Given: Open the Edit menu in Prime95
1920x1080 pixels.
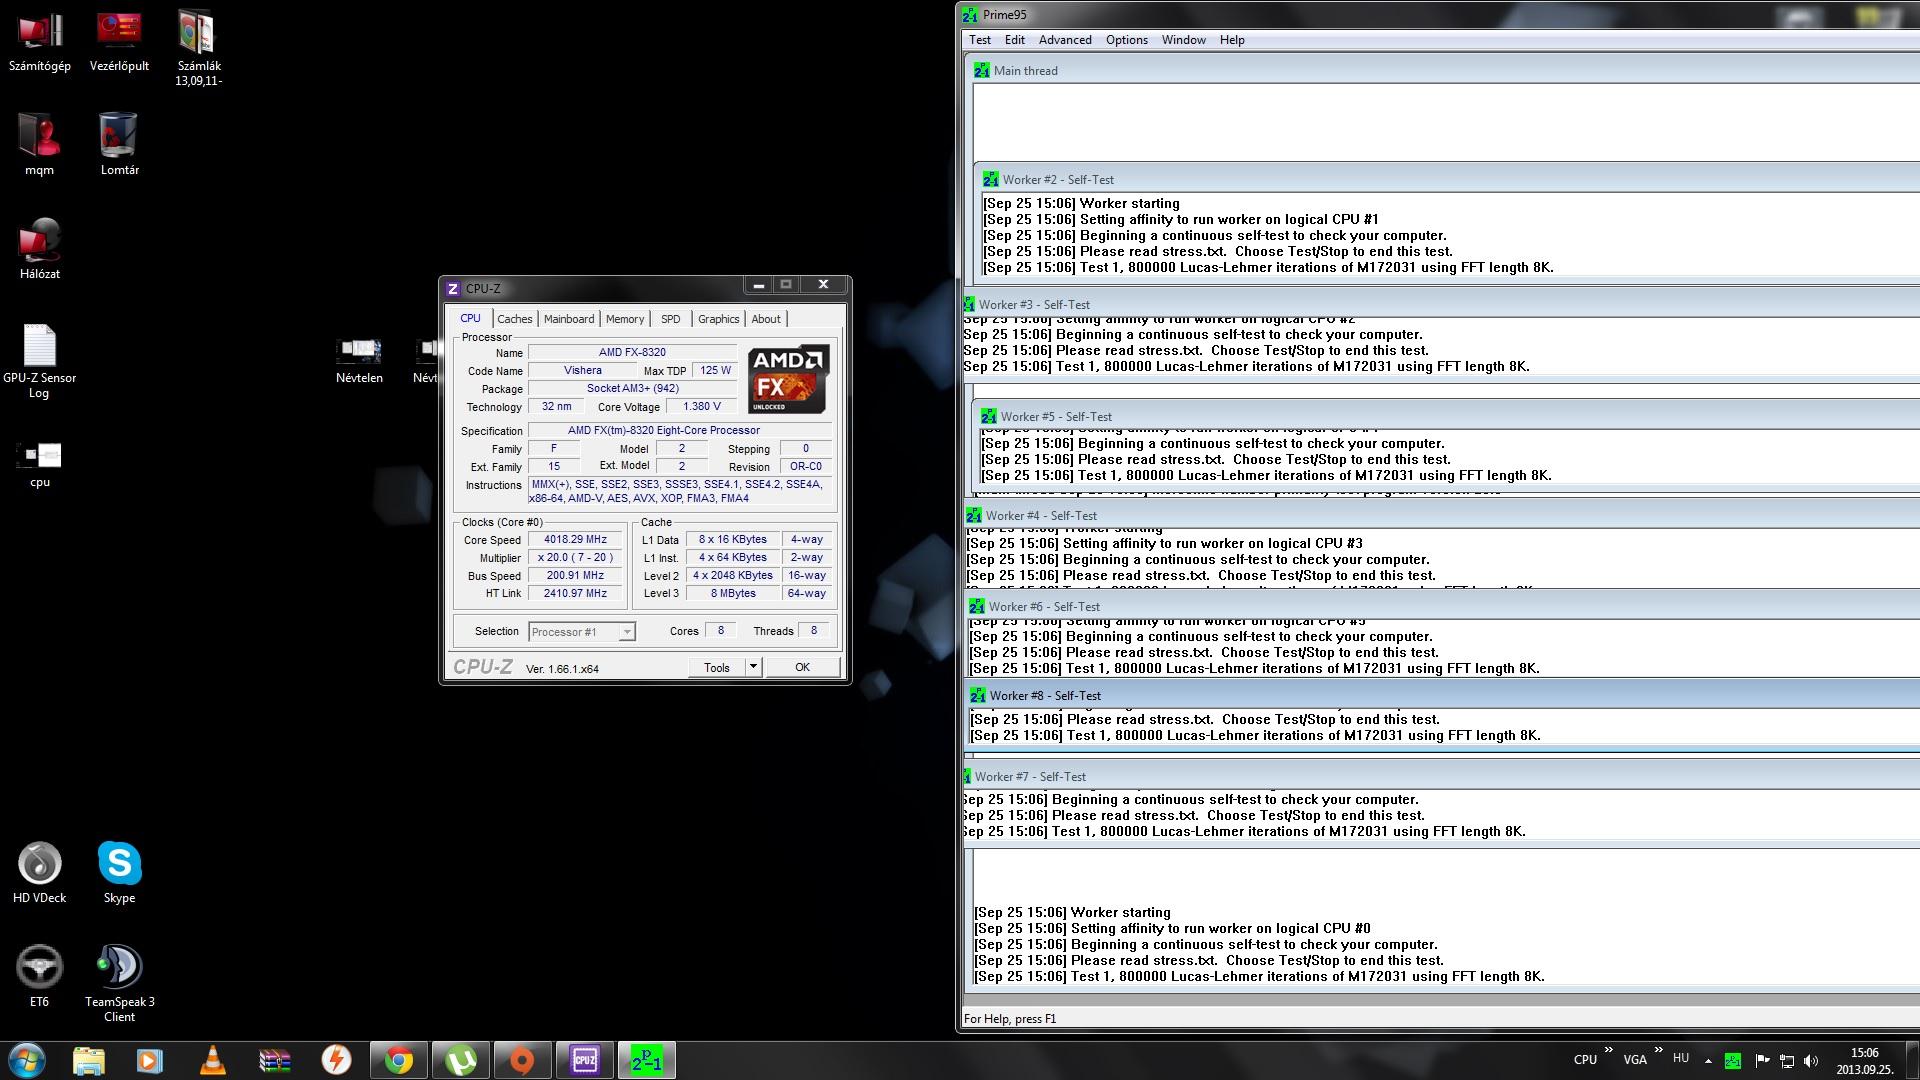Looking at the screenshot, I should (x=1015, y=40).
